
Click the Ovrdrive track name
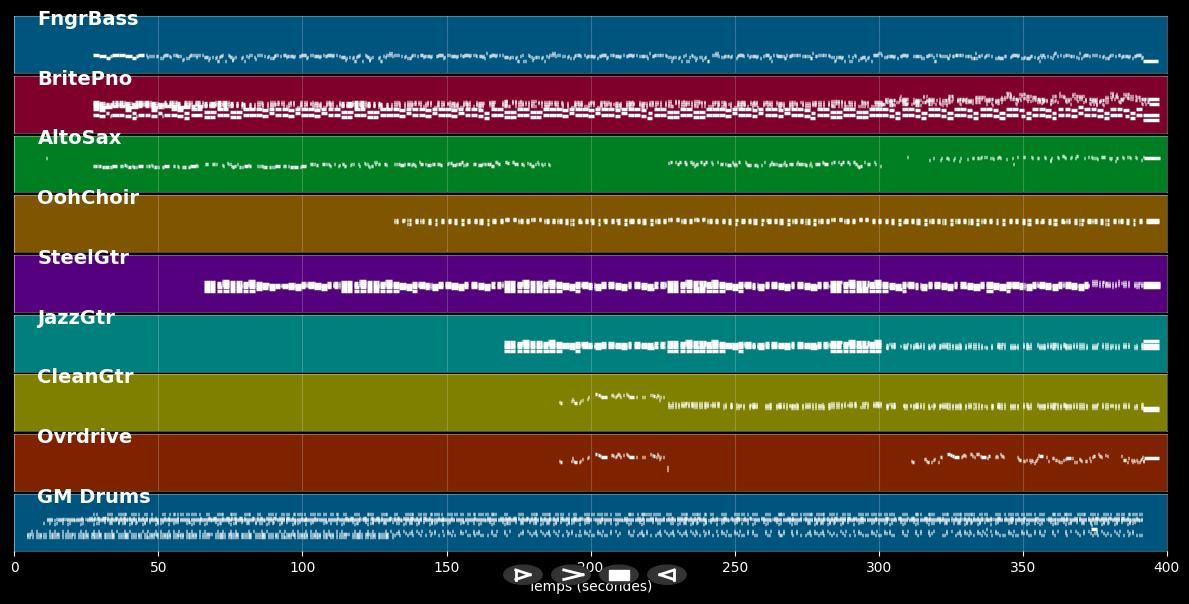(x=83, y=436)
